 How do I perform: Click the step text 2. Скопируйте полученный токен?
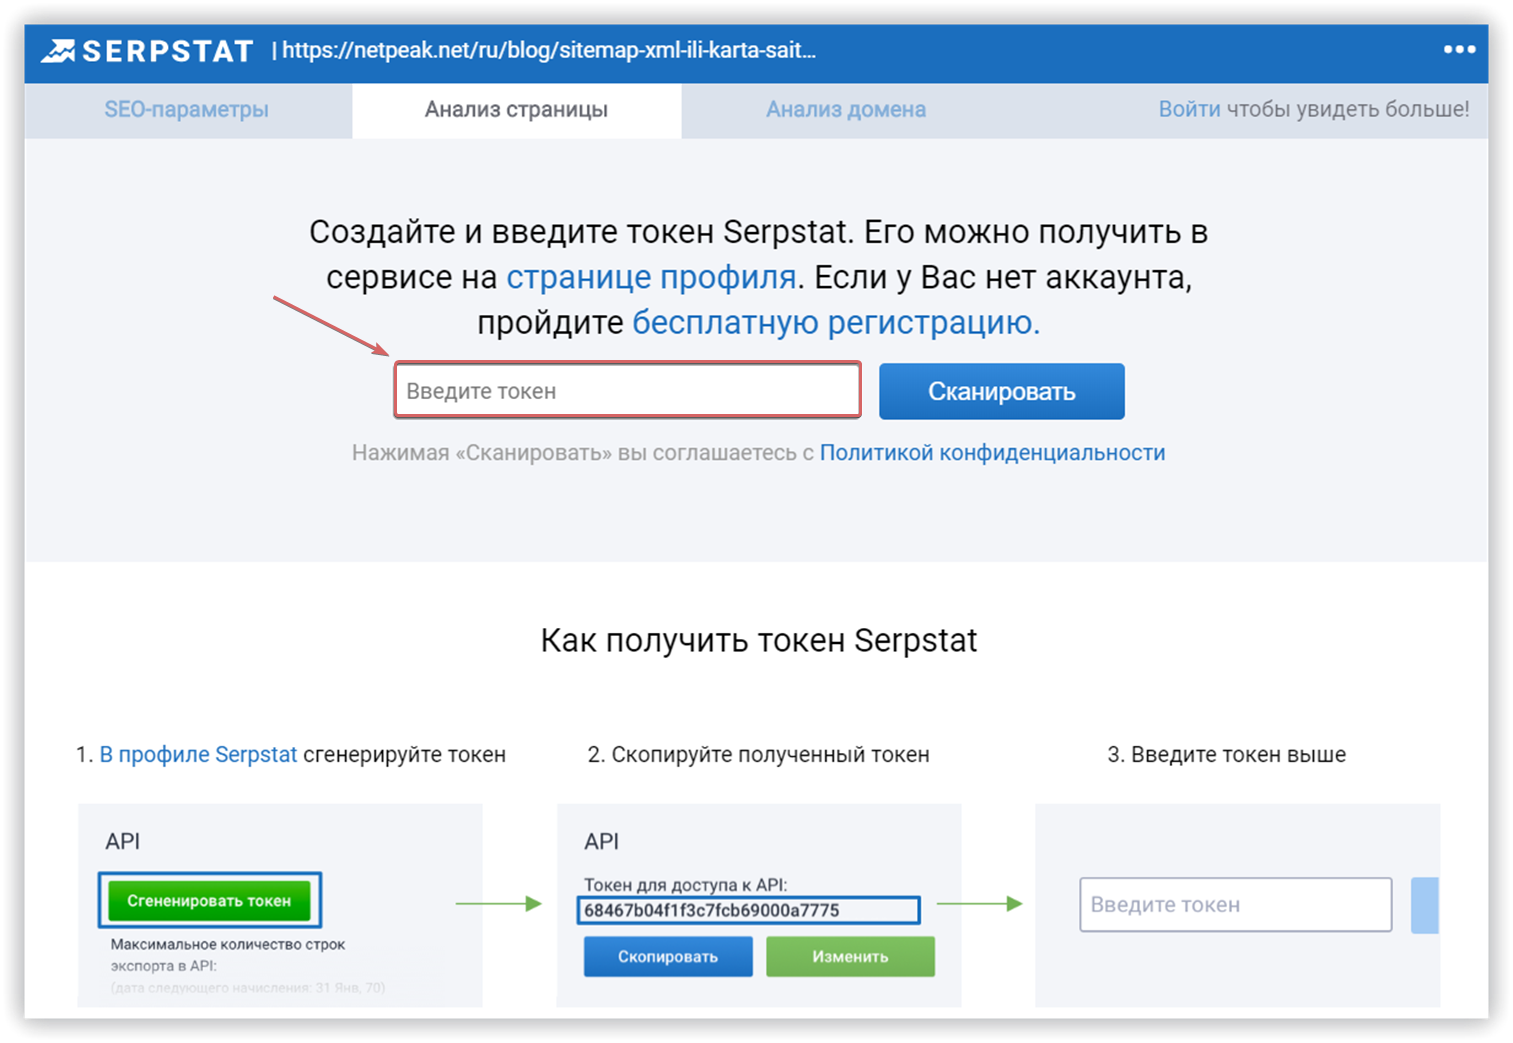(x=758, y=755)
